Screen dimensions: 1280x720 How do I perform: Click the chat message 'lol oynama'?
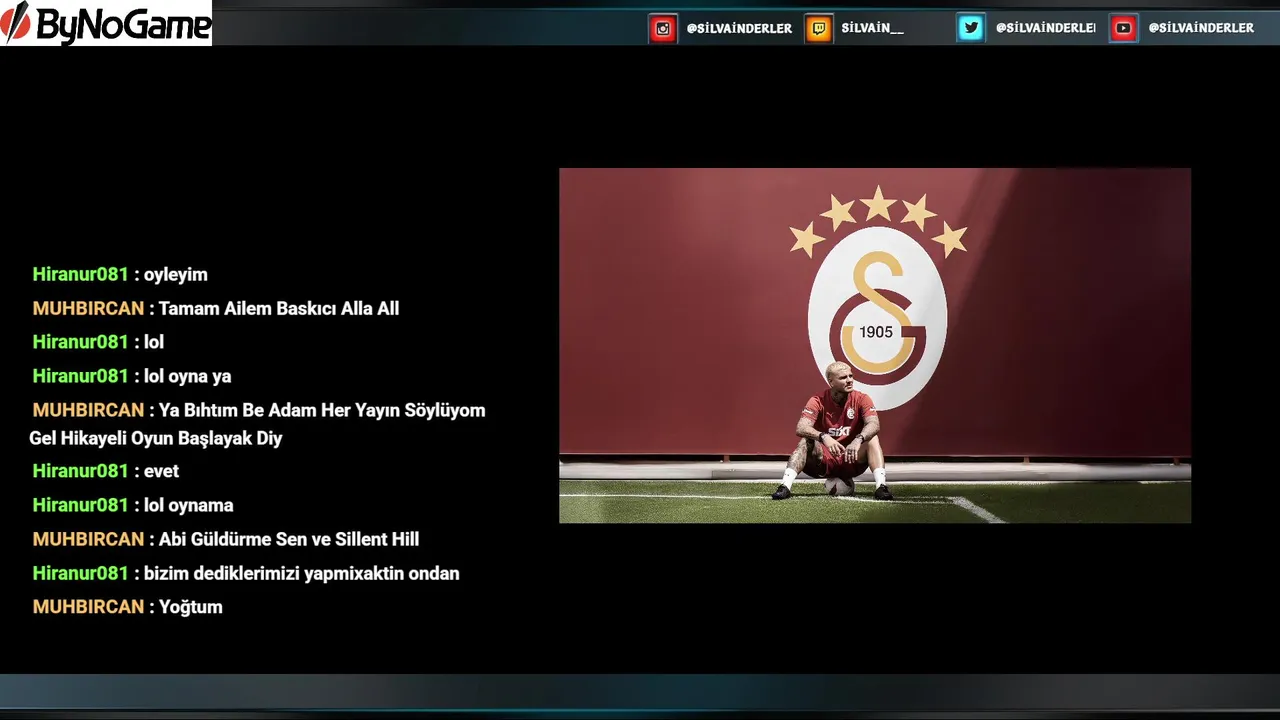189,506
